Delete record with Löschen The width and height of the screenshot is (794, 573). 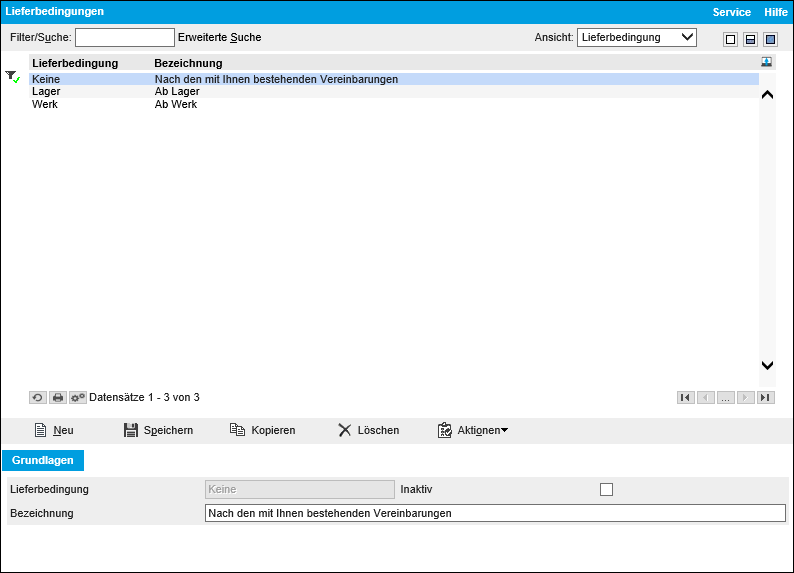368,430
